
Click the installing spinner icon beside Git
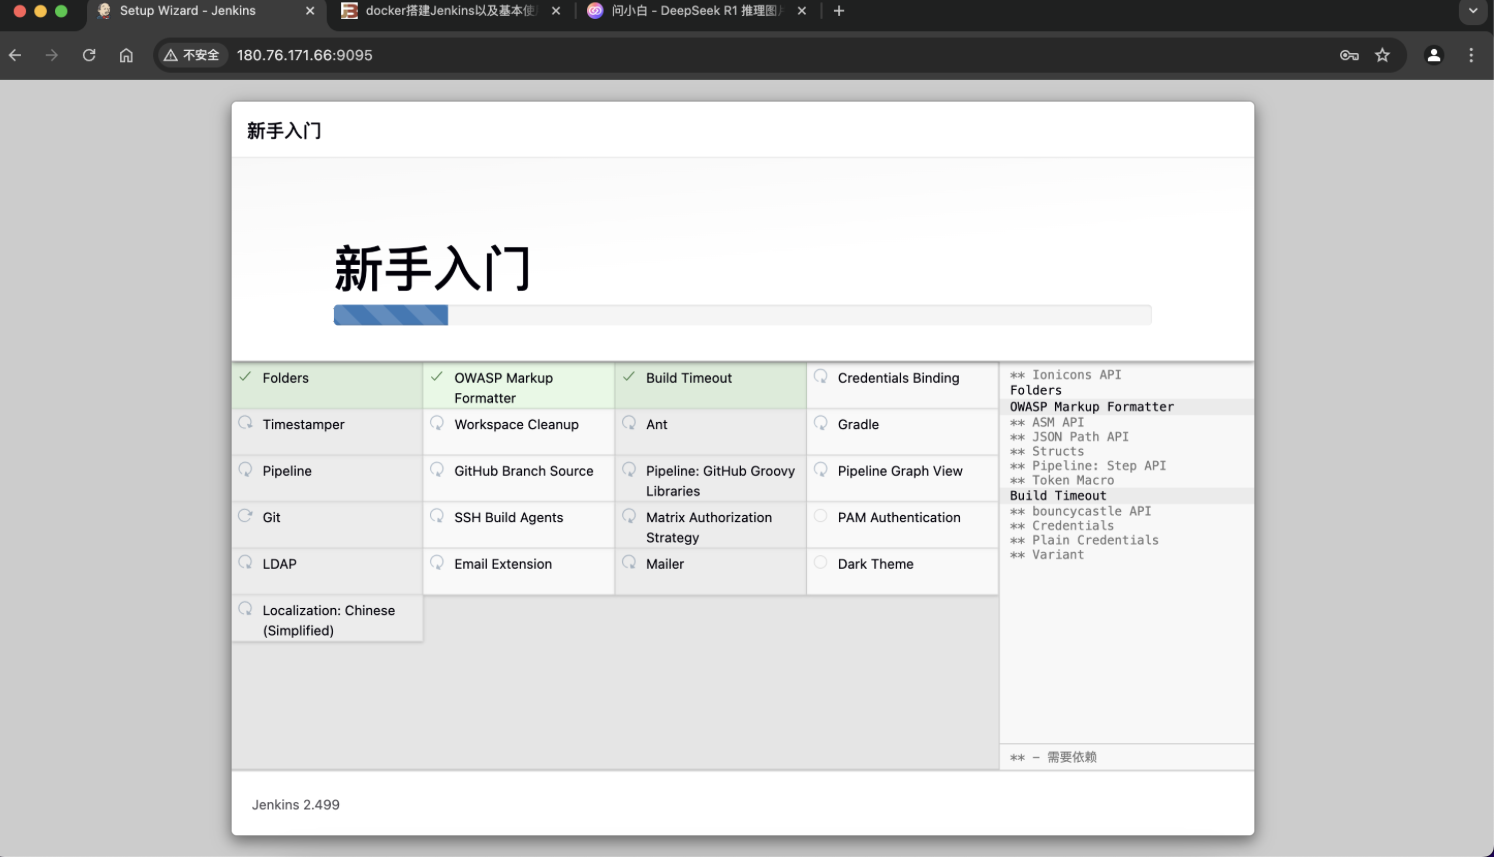[x=246, y=517]
